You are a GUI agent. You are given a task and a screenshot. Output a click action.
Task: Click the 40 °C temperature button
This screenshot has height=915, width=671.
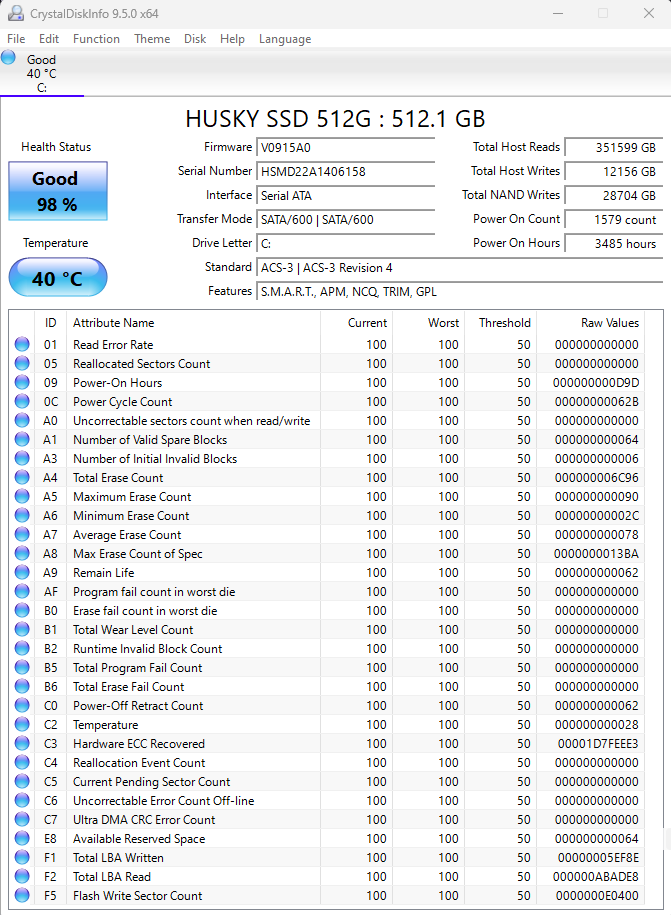(x=58, y=278)
